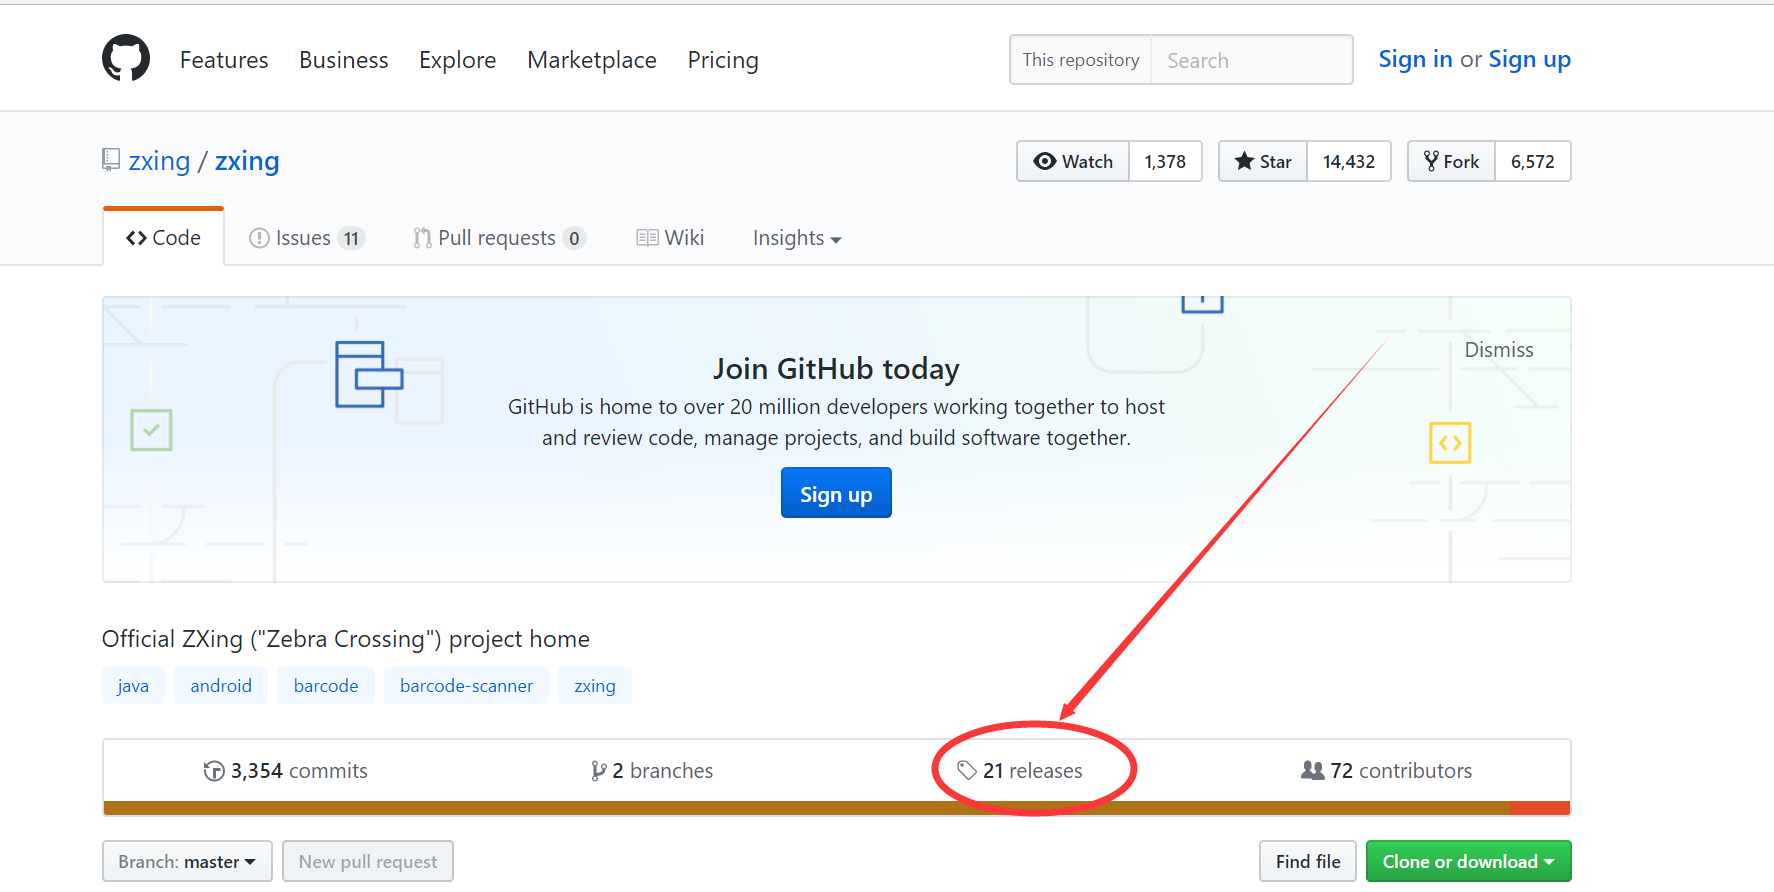The height and width of the screenshot is (892, 1774).
Task: Select the barcode-scanner topic tag
Action: [x=466, y=685]
